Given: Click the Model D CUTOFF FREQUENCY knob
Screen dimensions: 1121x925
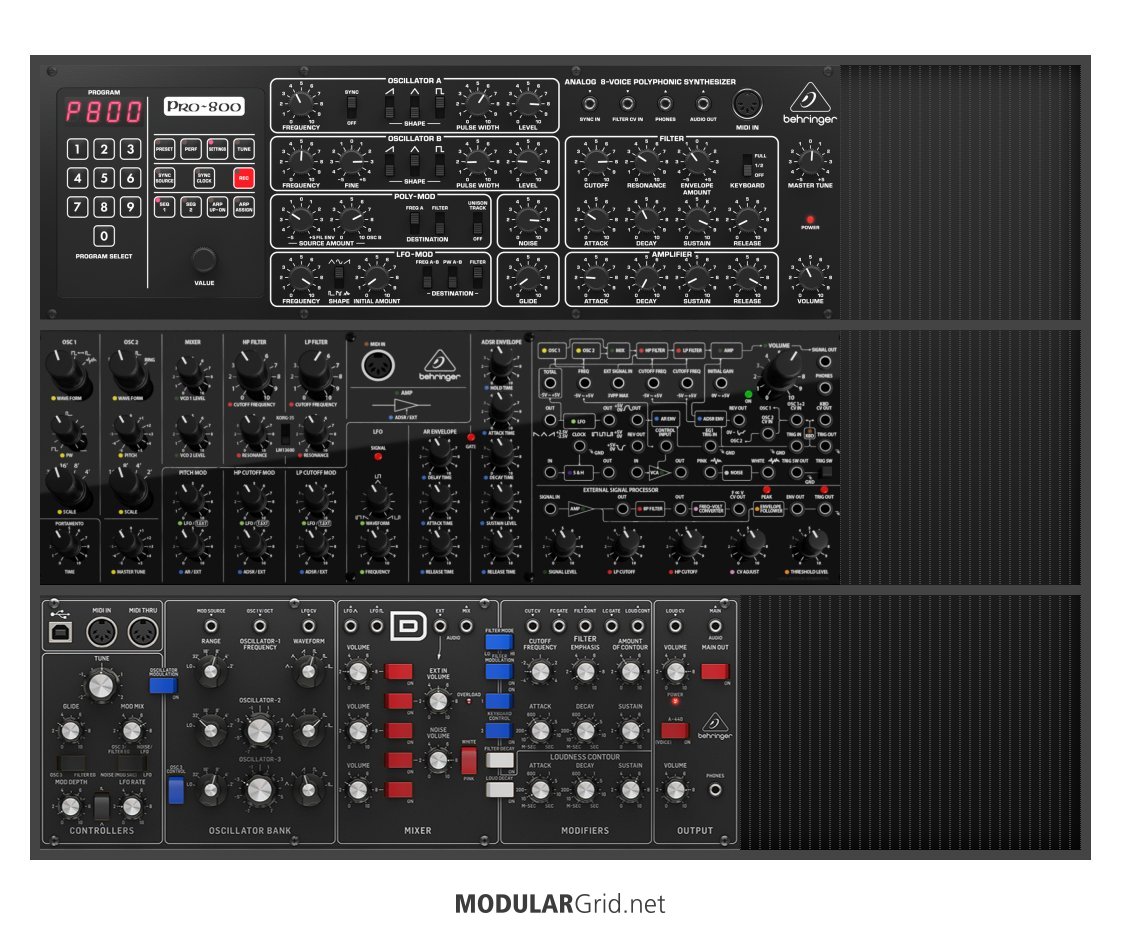Looking at the screenshot, I should tap(540, 672).
